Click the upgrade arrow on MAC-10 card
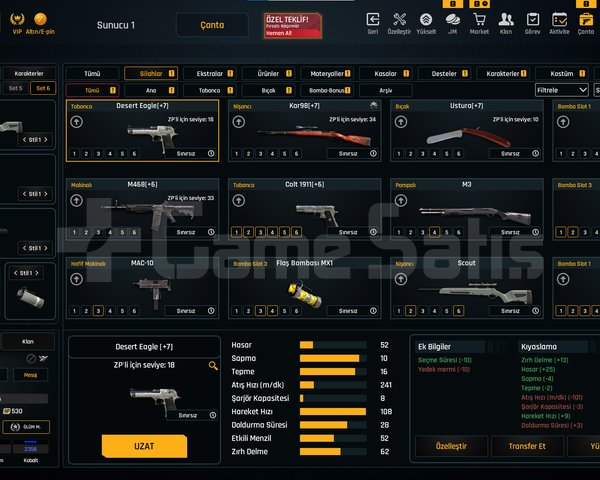The height and width of the screenshot is (480, 600). [x=77, y=279]
